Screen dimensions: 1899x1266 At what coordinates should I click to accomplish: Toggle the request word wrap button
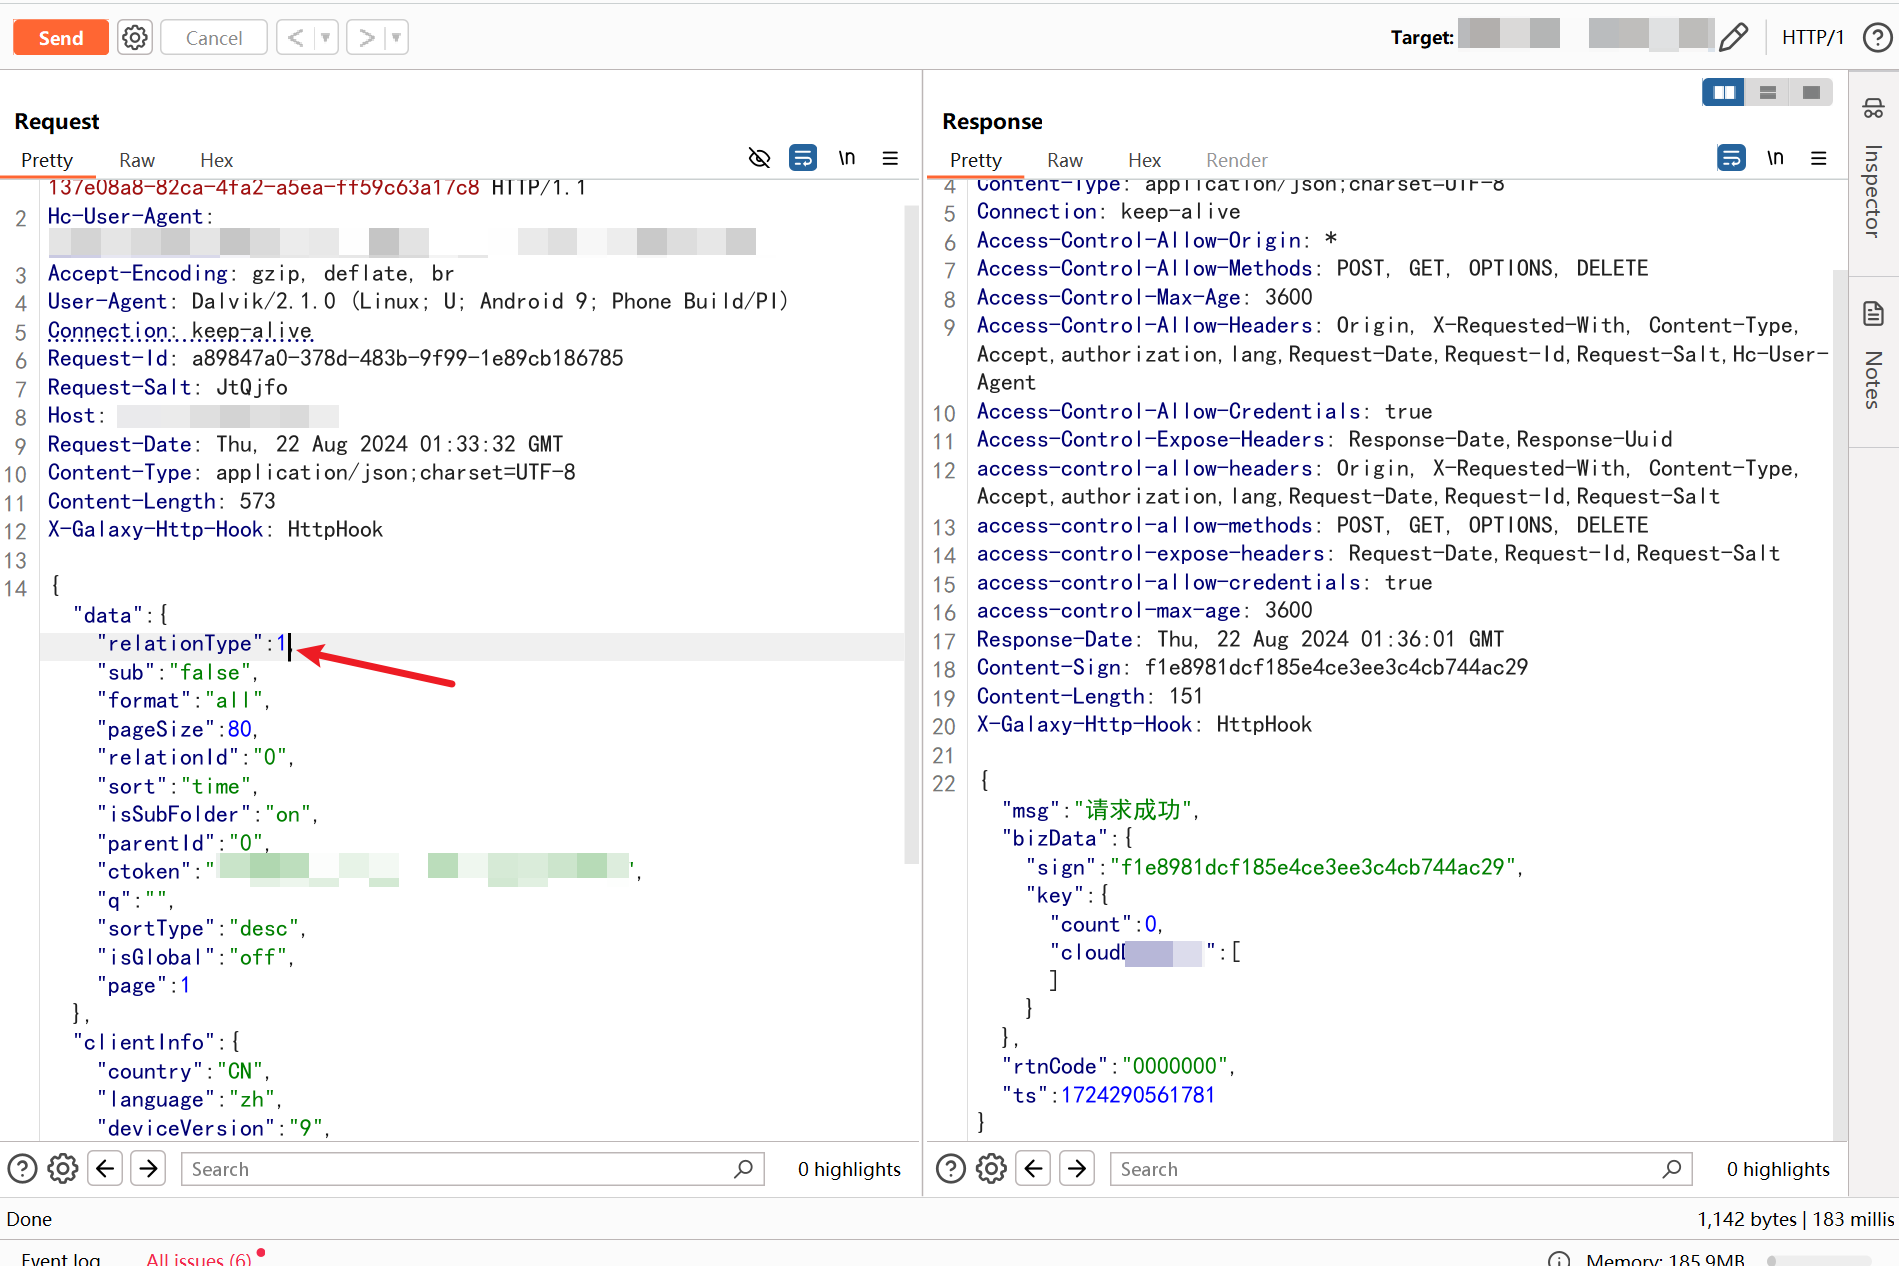pyautogui.click(x=803, y=158)
